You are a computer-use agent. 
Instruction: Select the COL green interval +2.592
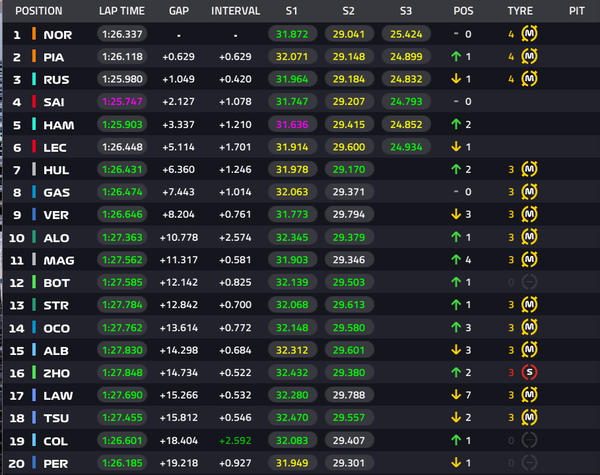(x=235, y=441)
